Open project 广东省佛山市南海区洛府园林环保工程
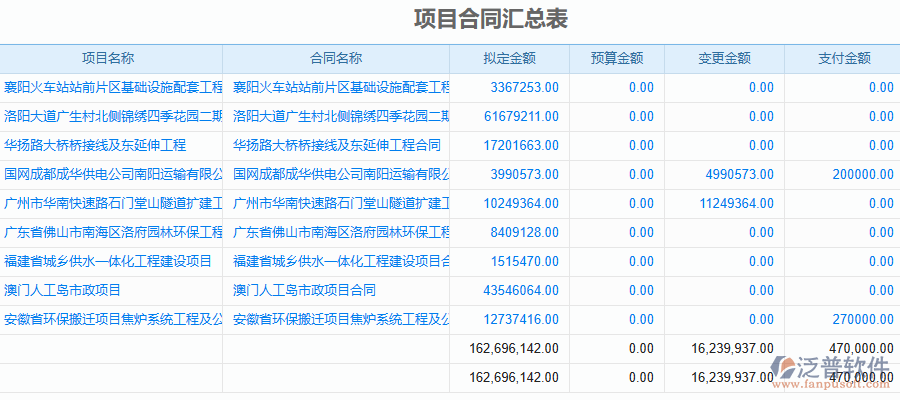The width and height of the screenshot is (900, 400). [x=113, y=232]
